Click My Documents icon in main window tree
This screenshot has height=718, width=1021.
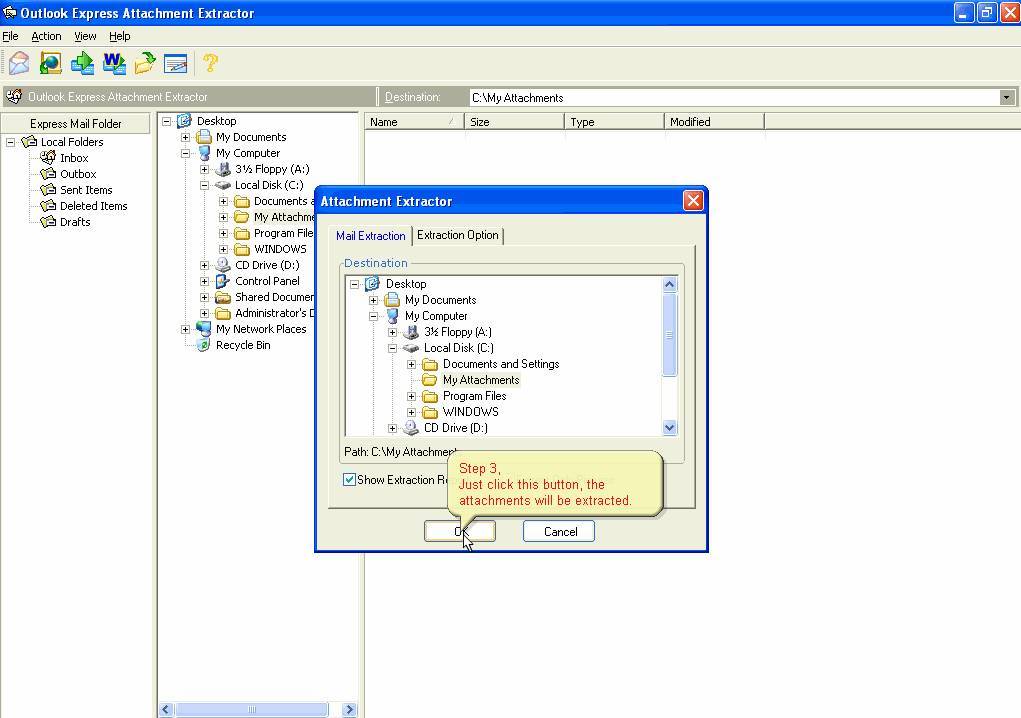point(204,137)
